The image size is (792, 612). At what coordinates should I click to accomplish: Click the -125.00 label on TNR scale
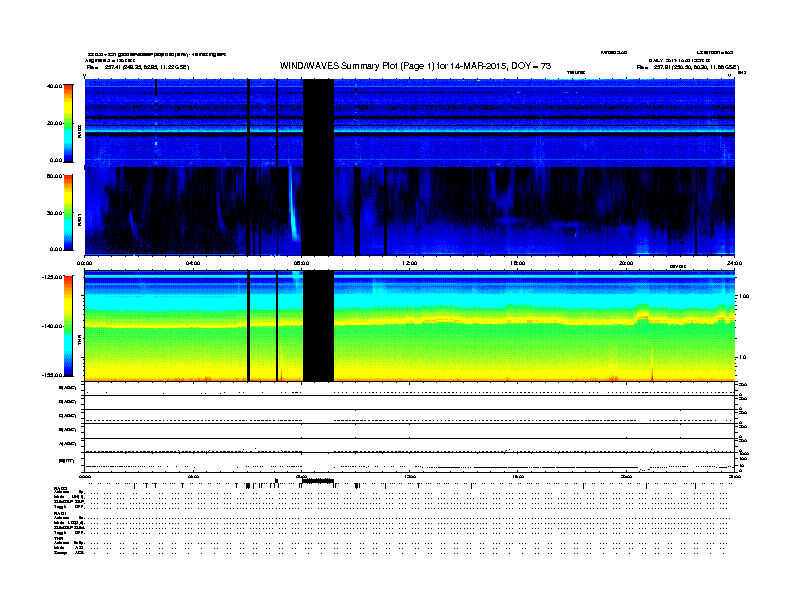[x=52, y=277]
